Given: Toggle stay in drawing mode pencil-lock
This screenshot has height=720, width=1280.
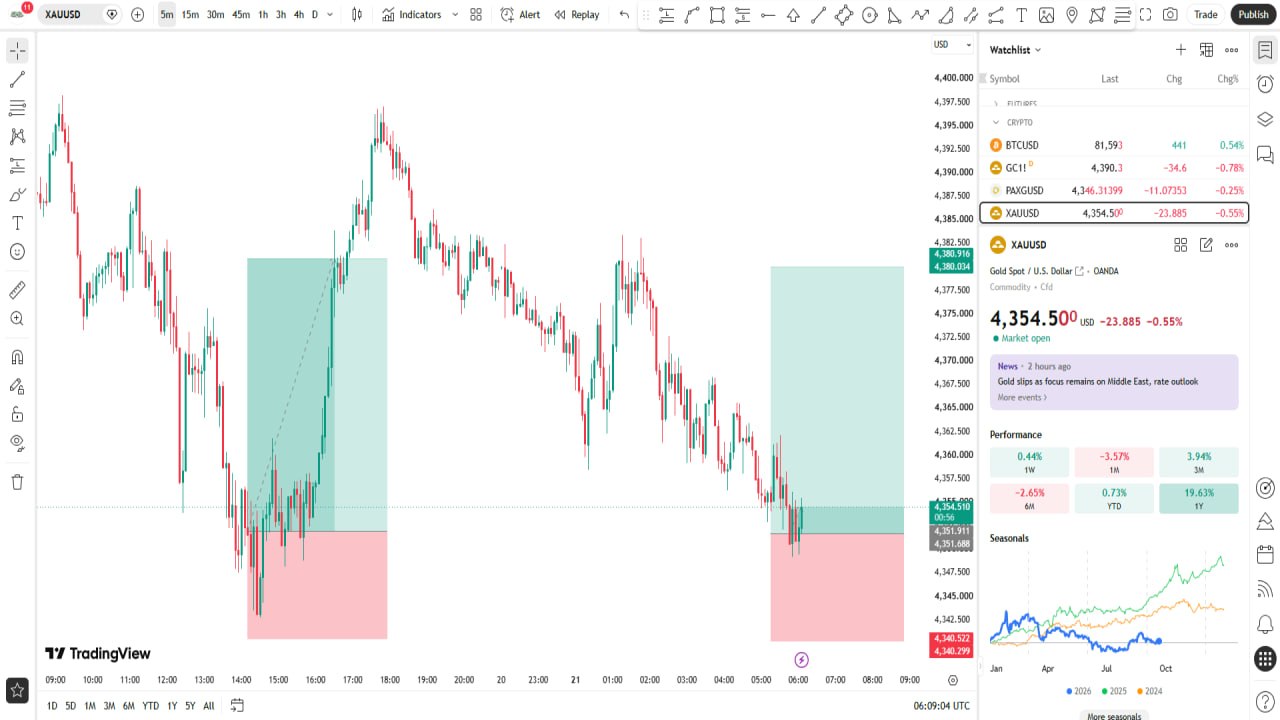Looking at the screenshot, I should point(17,385).
